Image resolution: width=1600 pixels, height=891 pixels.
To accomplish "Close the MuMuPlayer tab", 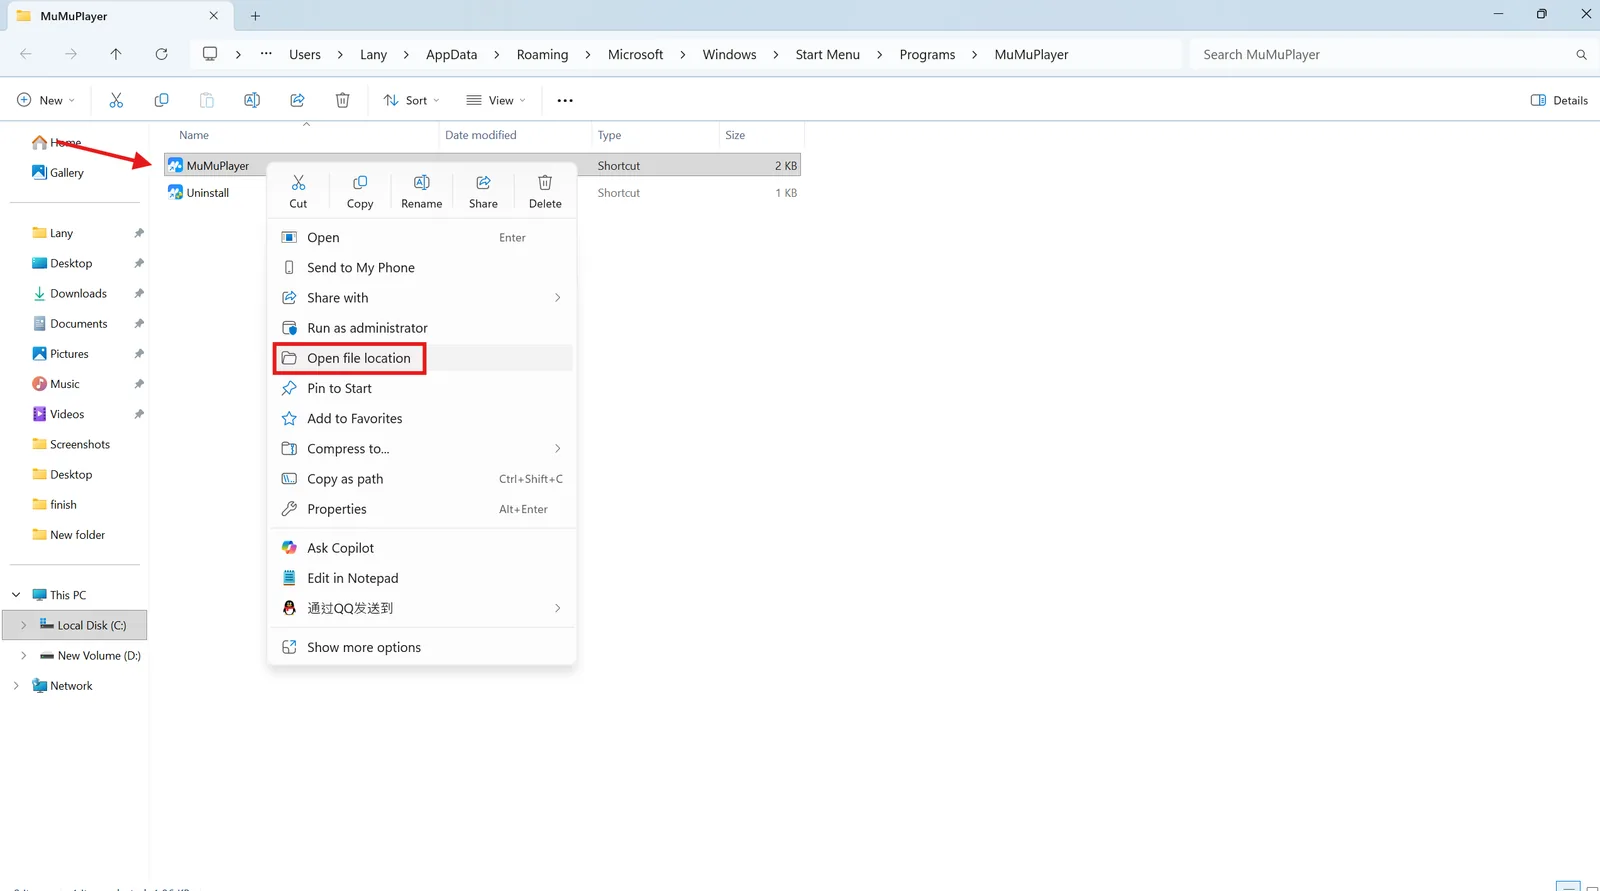I will click(213, 16).
